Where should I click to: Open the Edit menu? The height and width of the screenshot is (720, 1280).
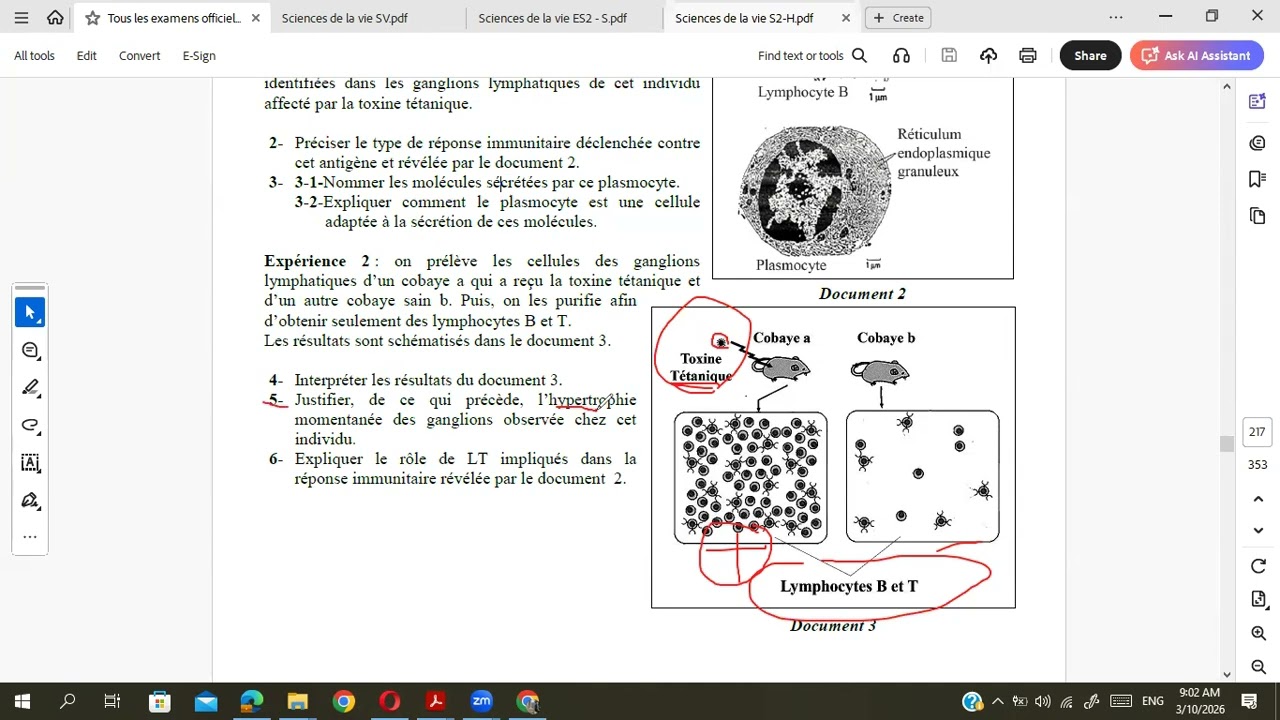click(x=87, y=56)
